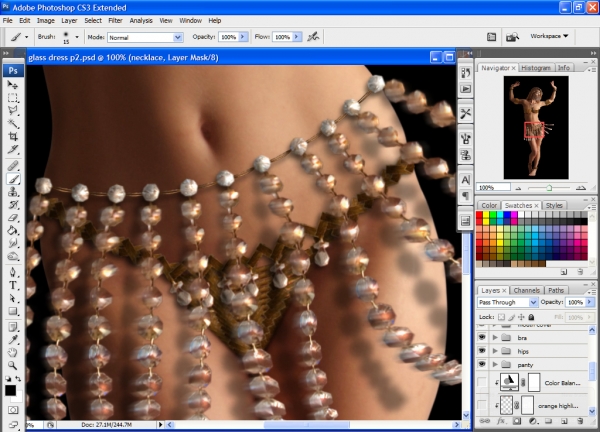Open the Analysis menu
The height and width of the screenshot is (432, 600).
(x=141, y=21)
